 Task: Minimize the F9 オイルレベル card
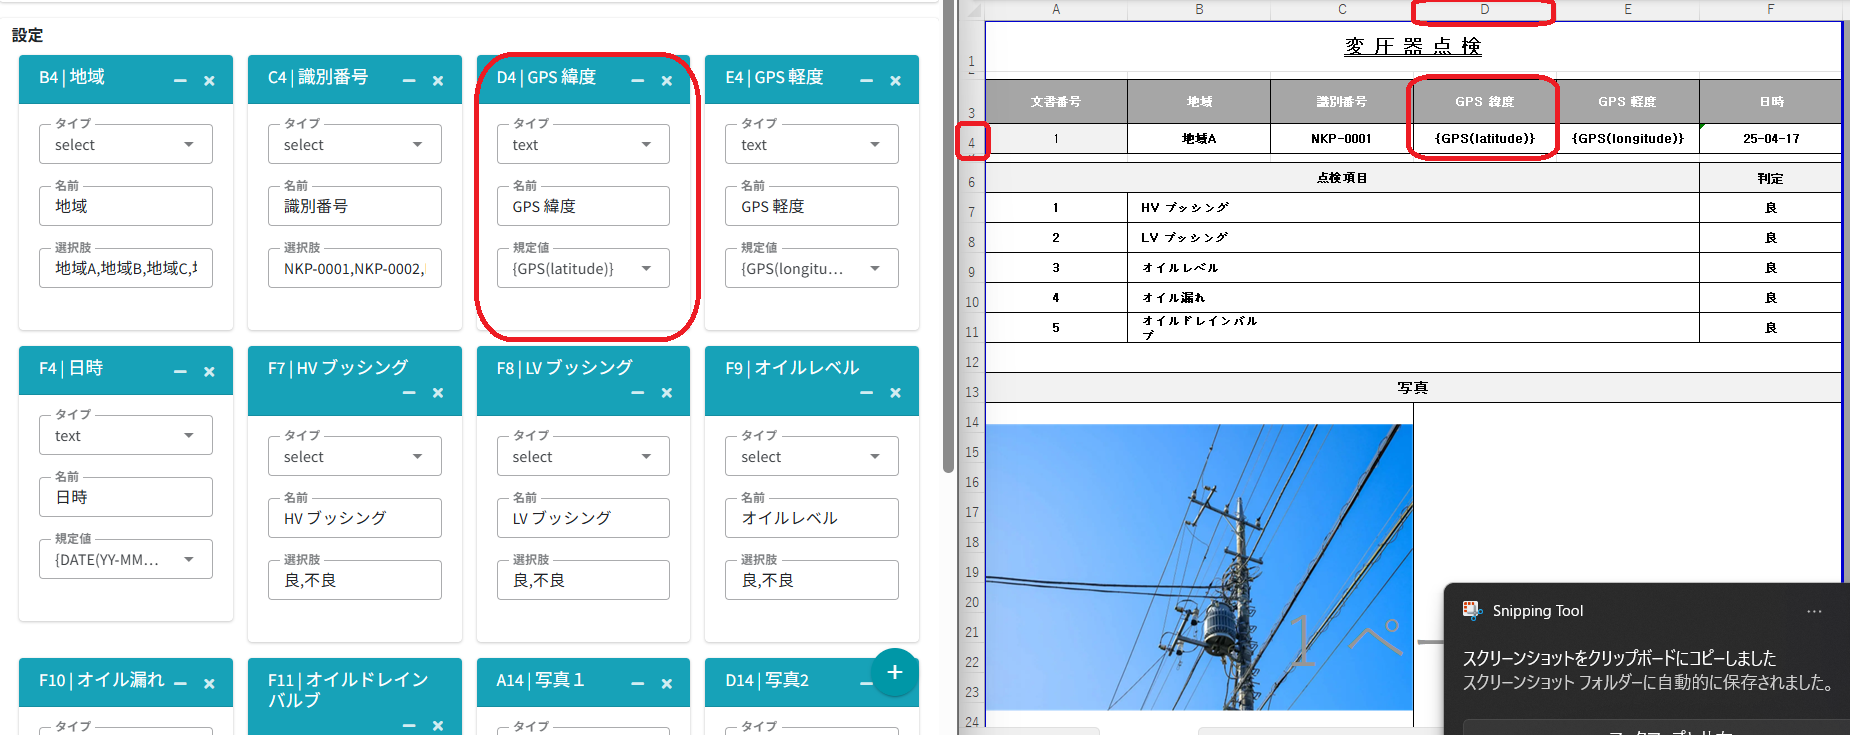(866, 393)
